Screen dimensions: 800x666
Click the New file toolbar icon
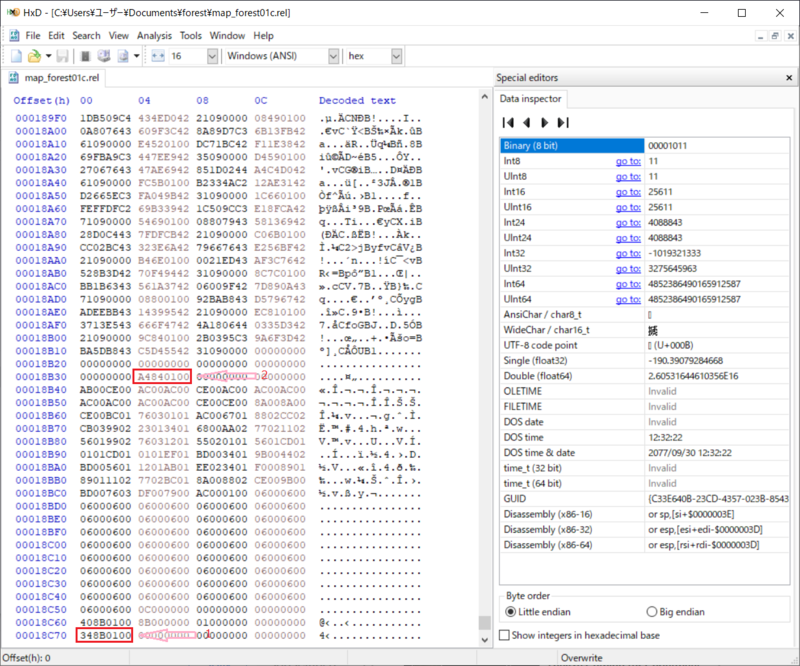pos(16,56)
